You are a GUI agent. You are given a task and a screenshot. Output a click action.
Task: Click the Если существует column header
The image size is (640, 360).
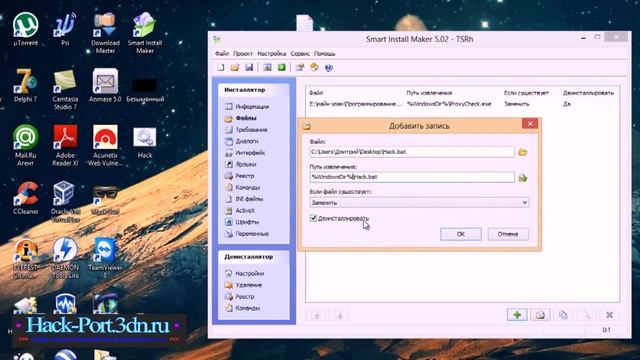coord(526,93)
